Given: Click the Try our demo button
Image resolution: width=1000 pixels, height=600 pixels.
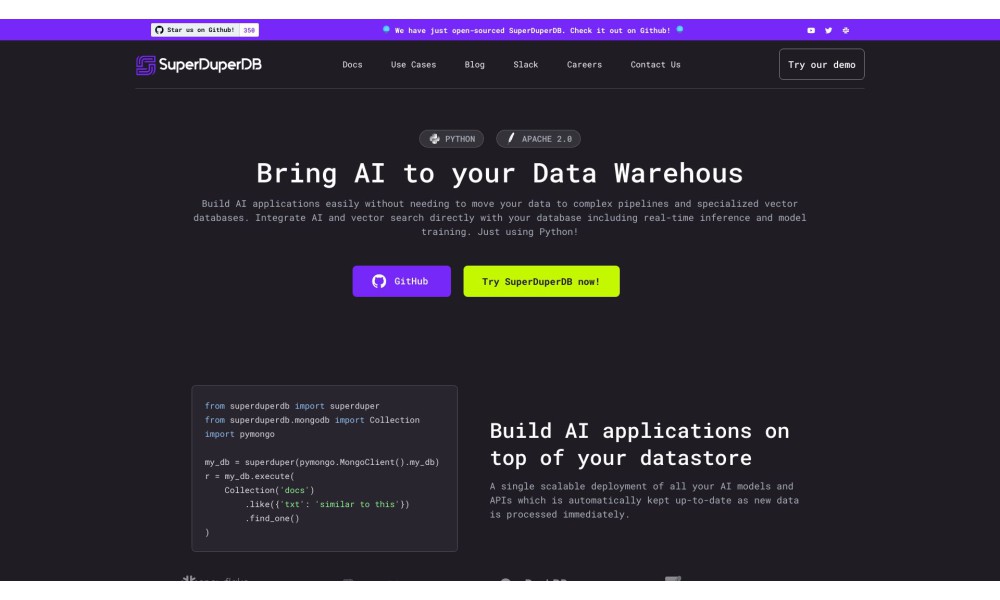Looking at the screenshot, I should (x=821, y=64).
